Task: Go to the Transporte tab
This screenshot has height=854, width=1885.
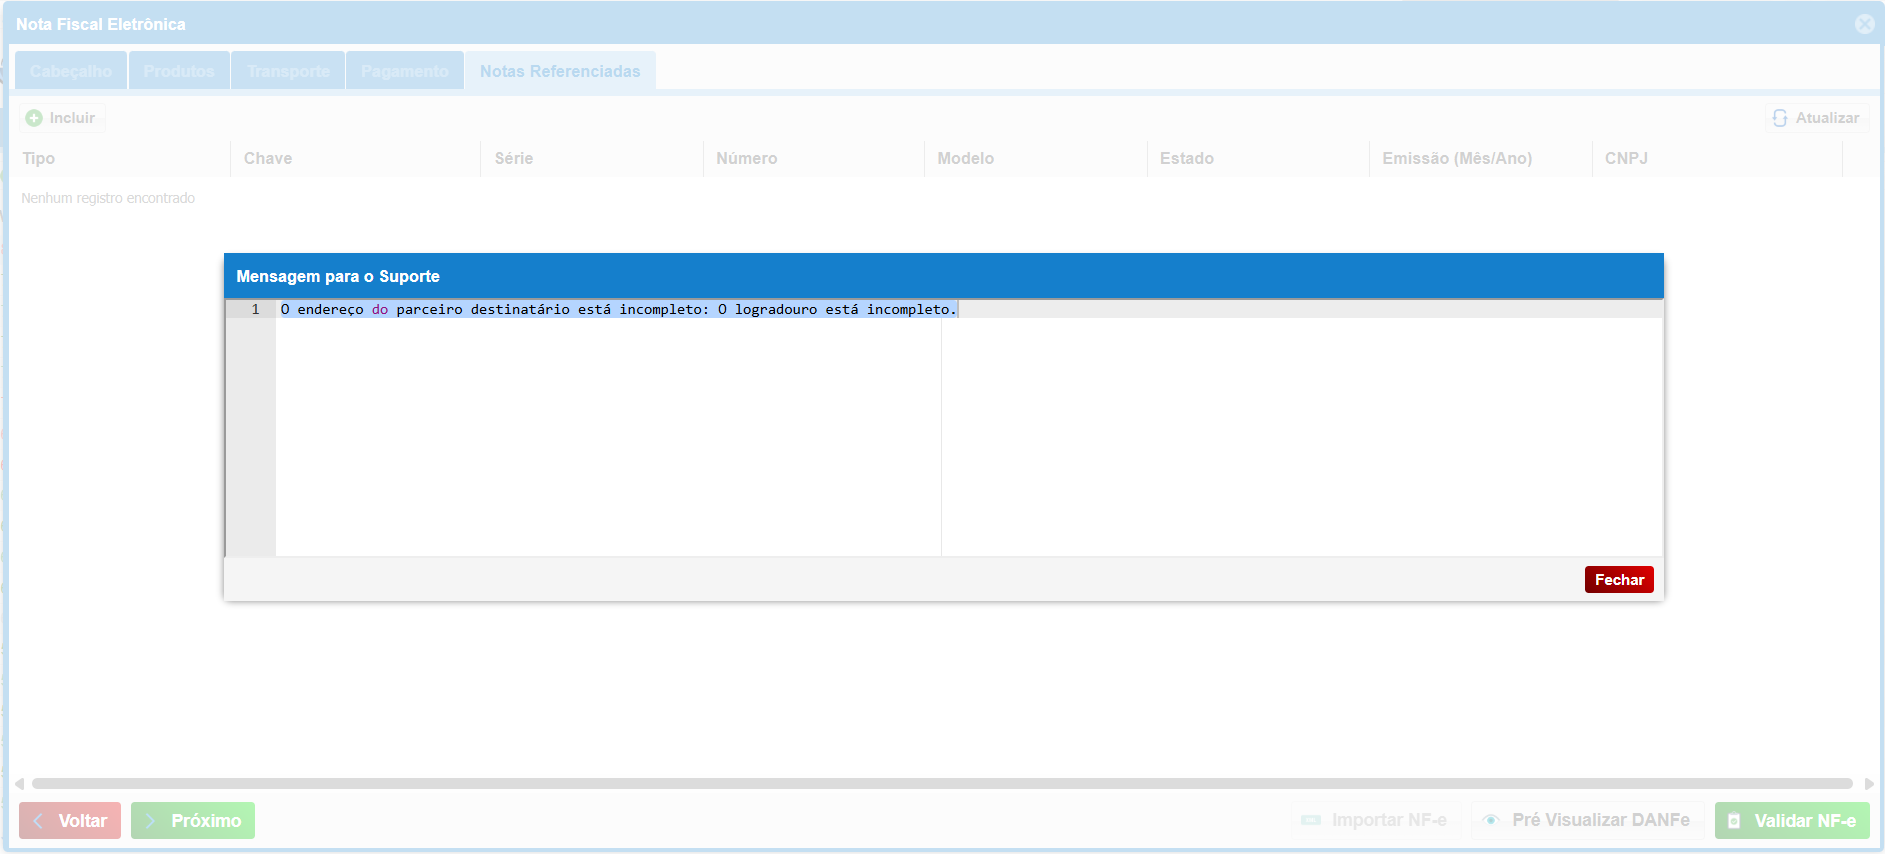Action: (288, 71)
